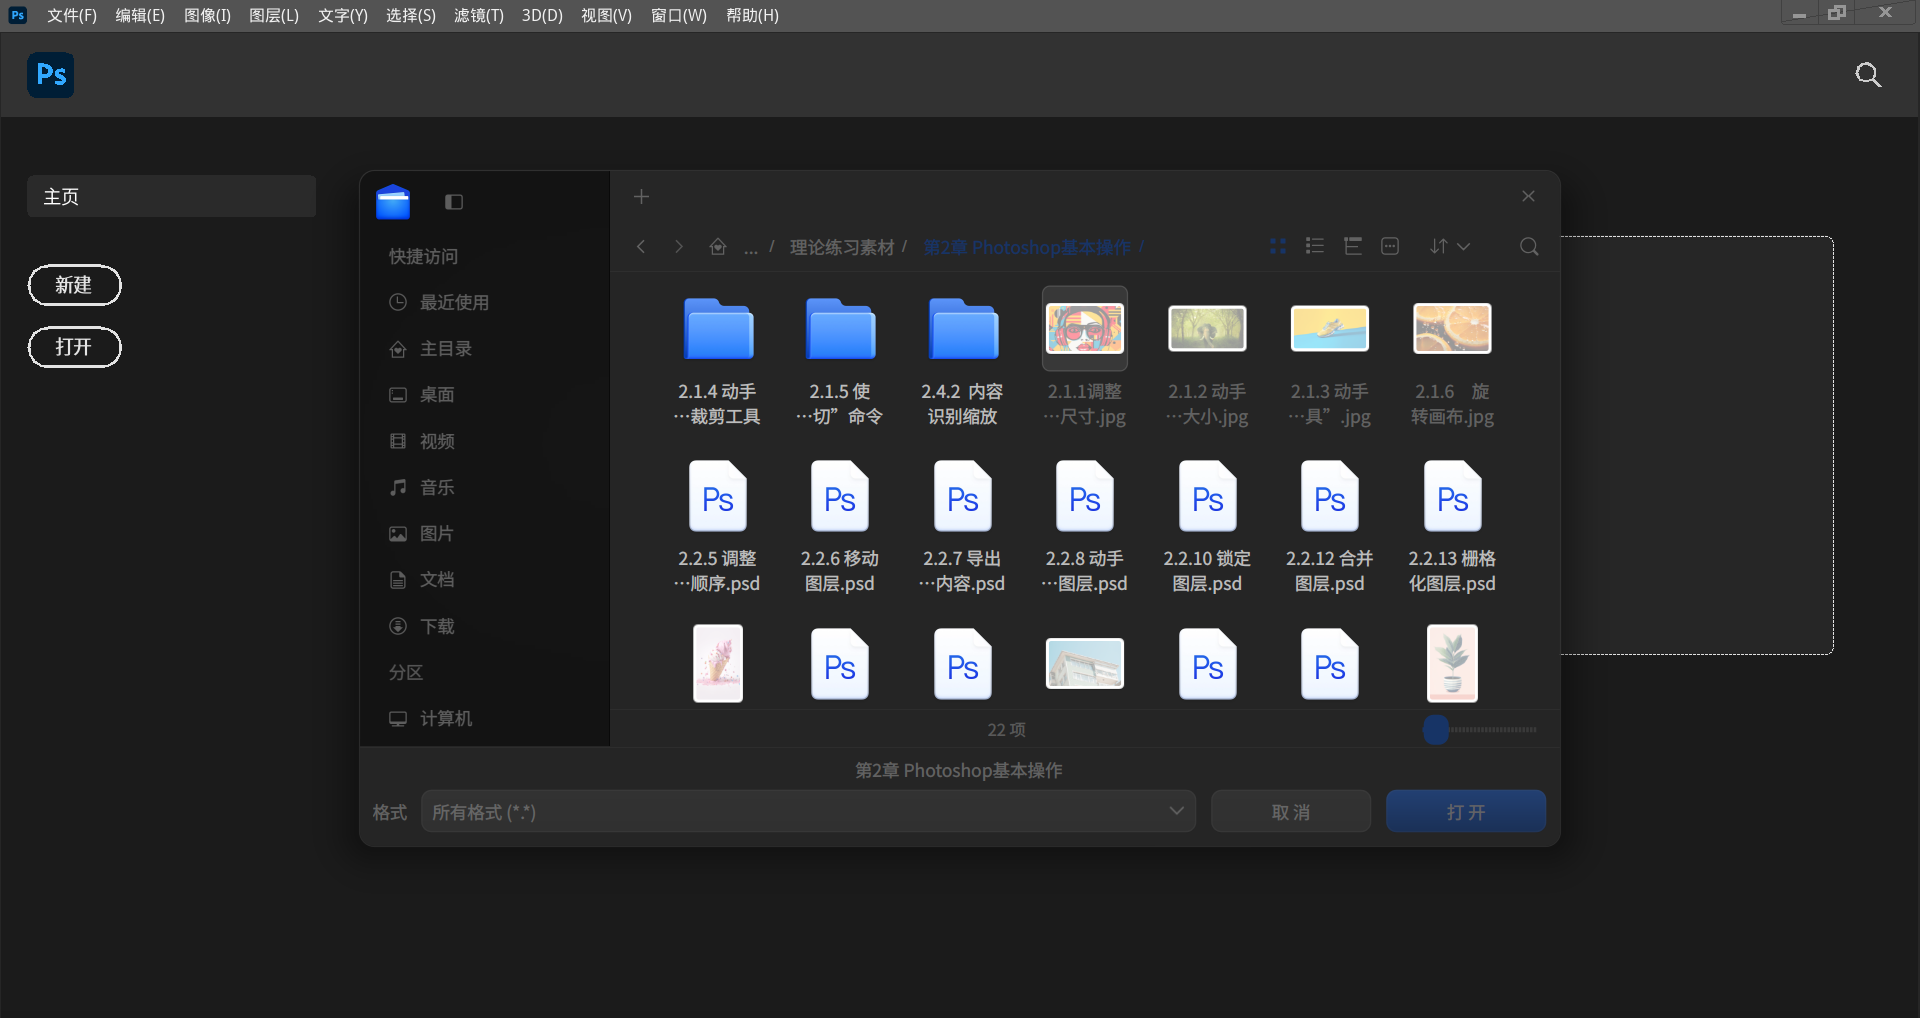The image size is (1920, 1018).
Task: Open the sort order dropdown
Action: (x=1449, y=246)
